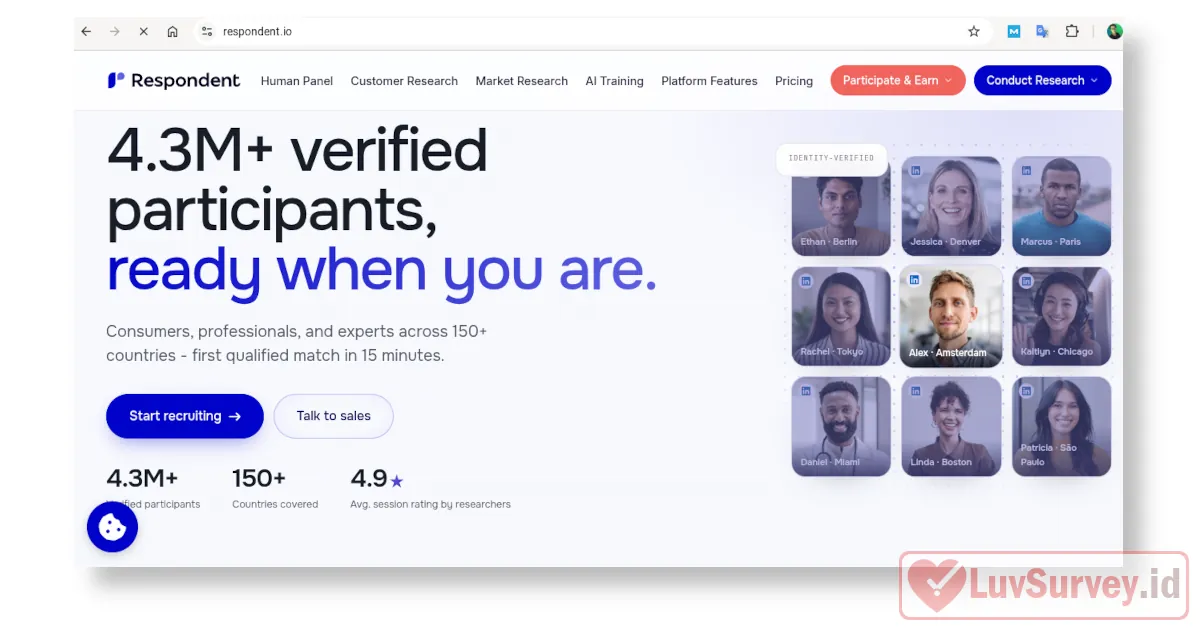
Task: Open the Platform Features menu
Action: (x=709, y=81)
